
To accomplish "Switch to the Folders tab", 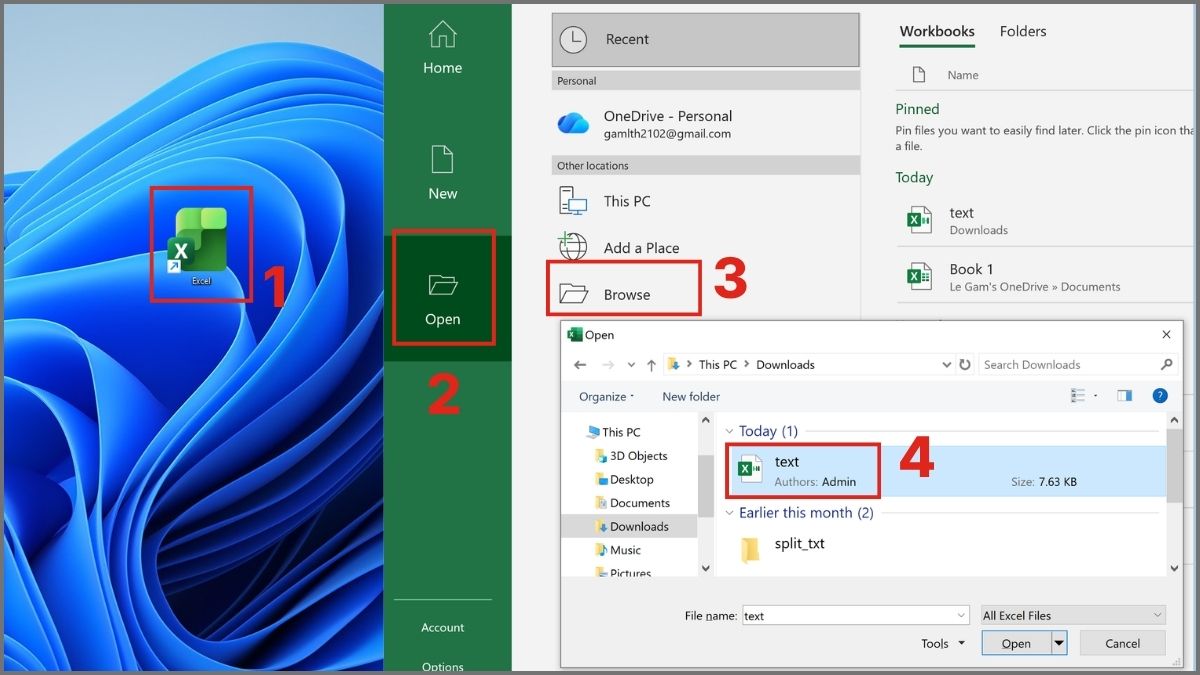I will [x=1023, y=32].
